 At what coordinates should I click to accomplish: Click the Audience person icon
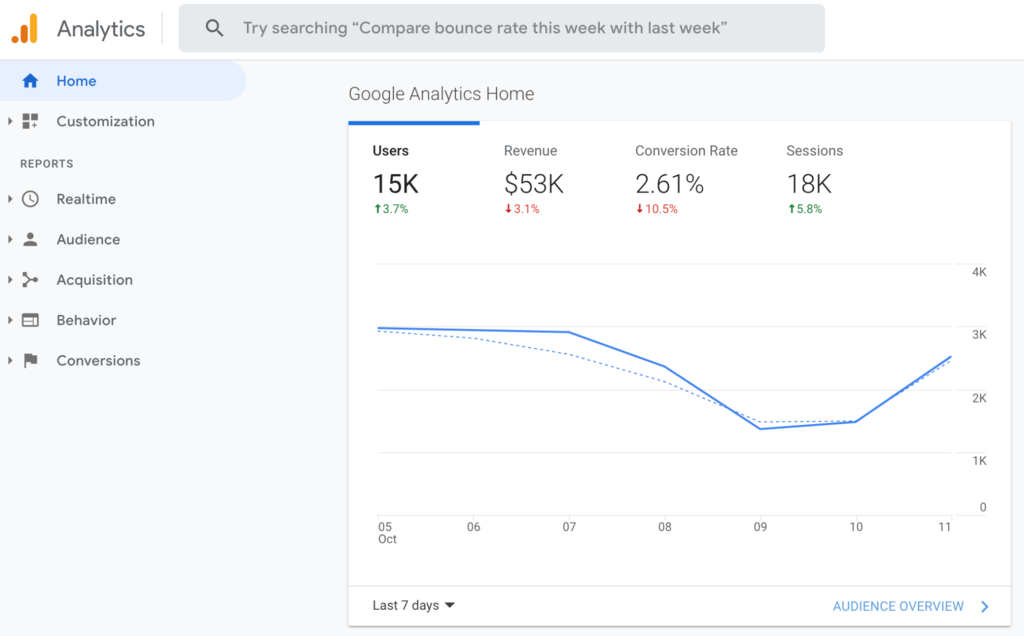[30, 239]
